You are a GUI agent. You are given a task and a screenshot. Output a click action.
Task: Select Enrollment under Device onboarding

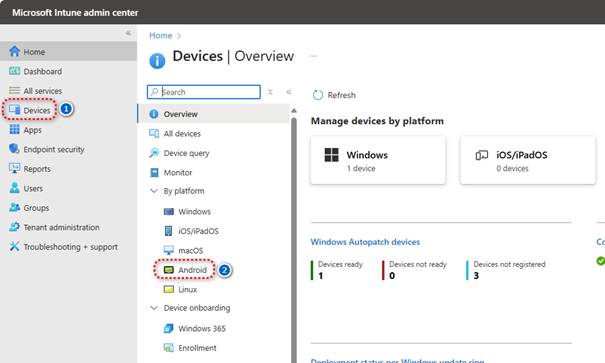pyautogui.click(x=213, y=348)
